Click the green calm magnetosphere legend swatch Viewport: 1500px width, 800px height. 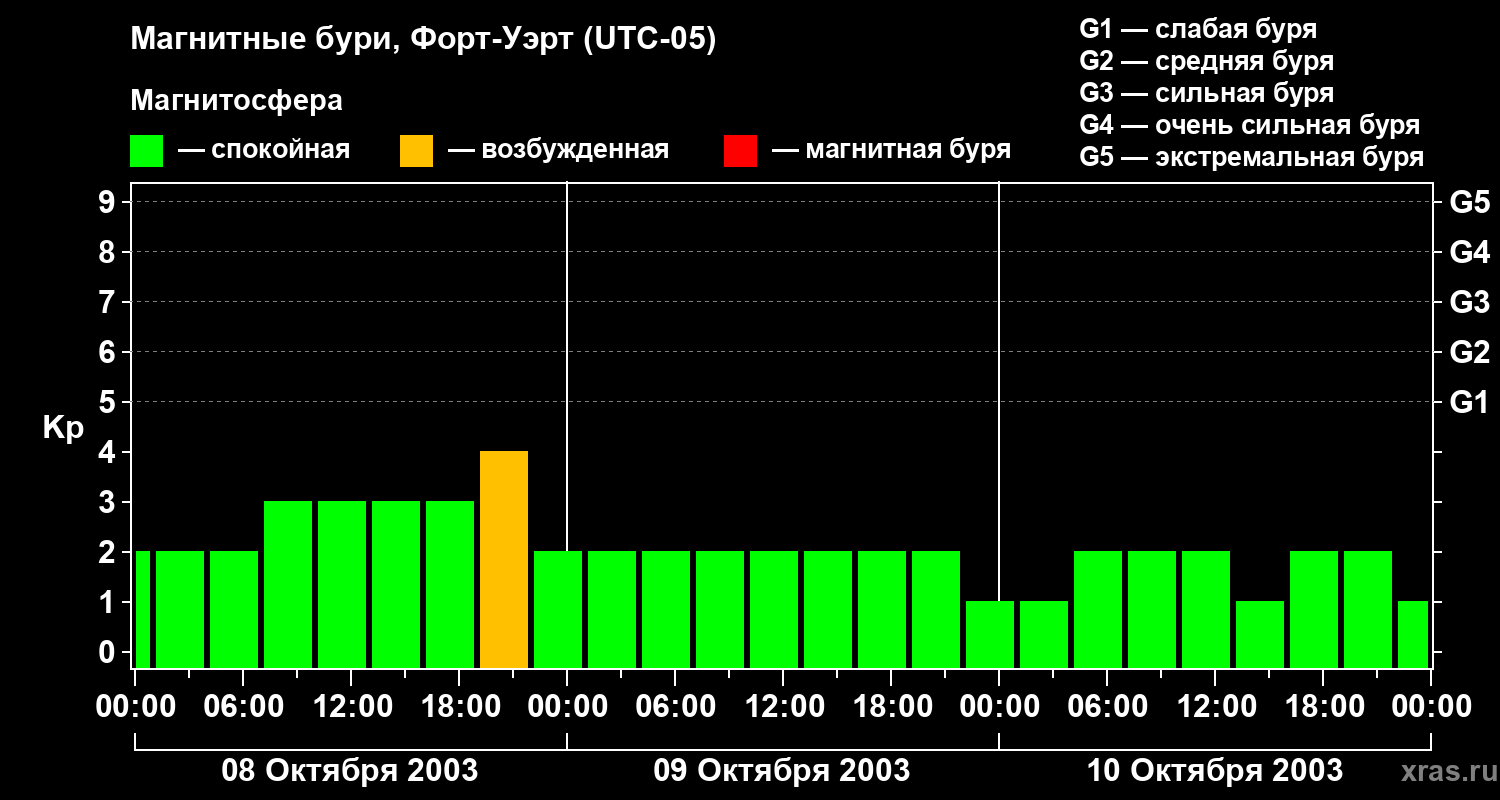pyautogui.click(x=146, y=151)
